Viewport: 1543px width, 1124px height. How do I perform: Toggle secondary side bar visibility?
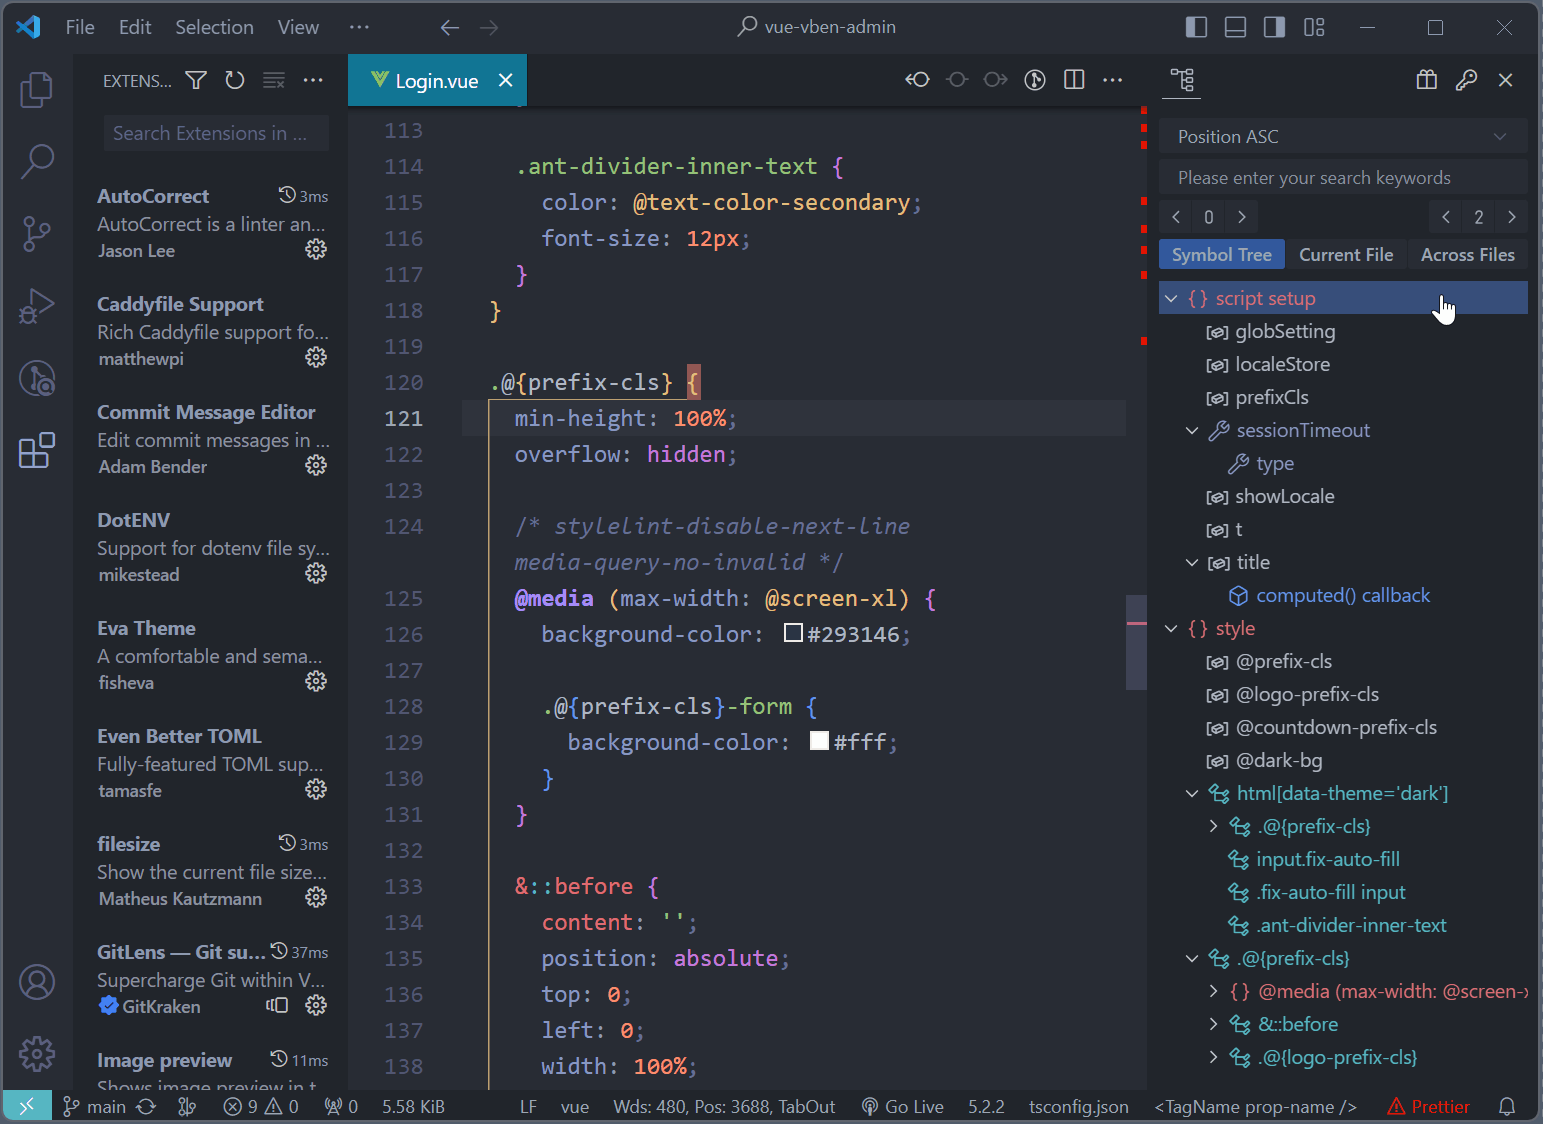(x=1274, y=27)
